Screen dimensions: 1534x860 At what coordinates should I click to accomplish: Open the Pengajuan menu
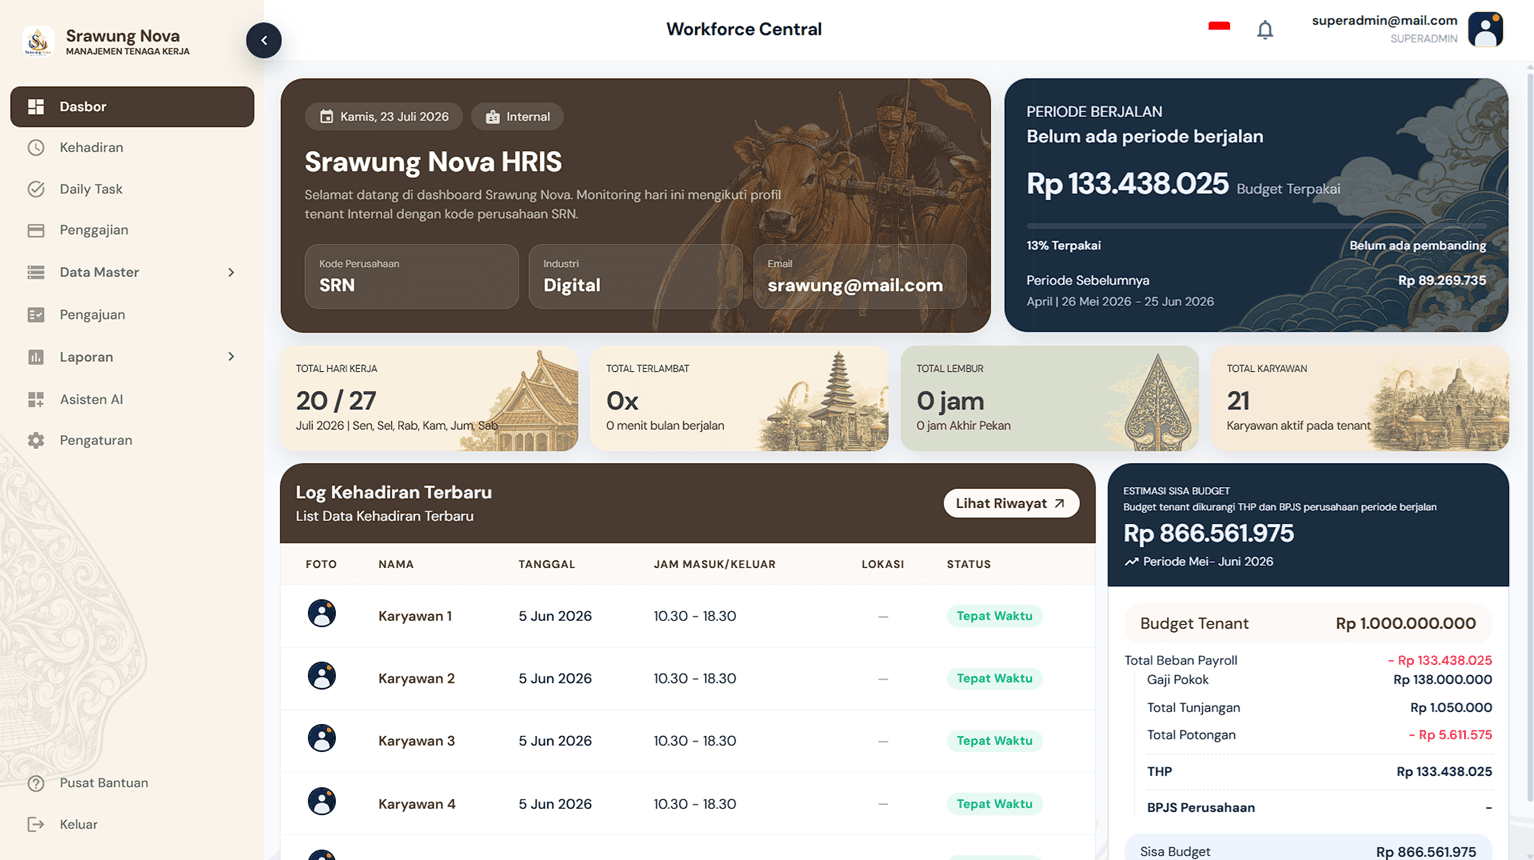(x=132, y=315)
